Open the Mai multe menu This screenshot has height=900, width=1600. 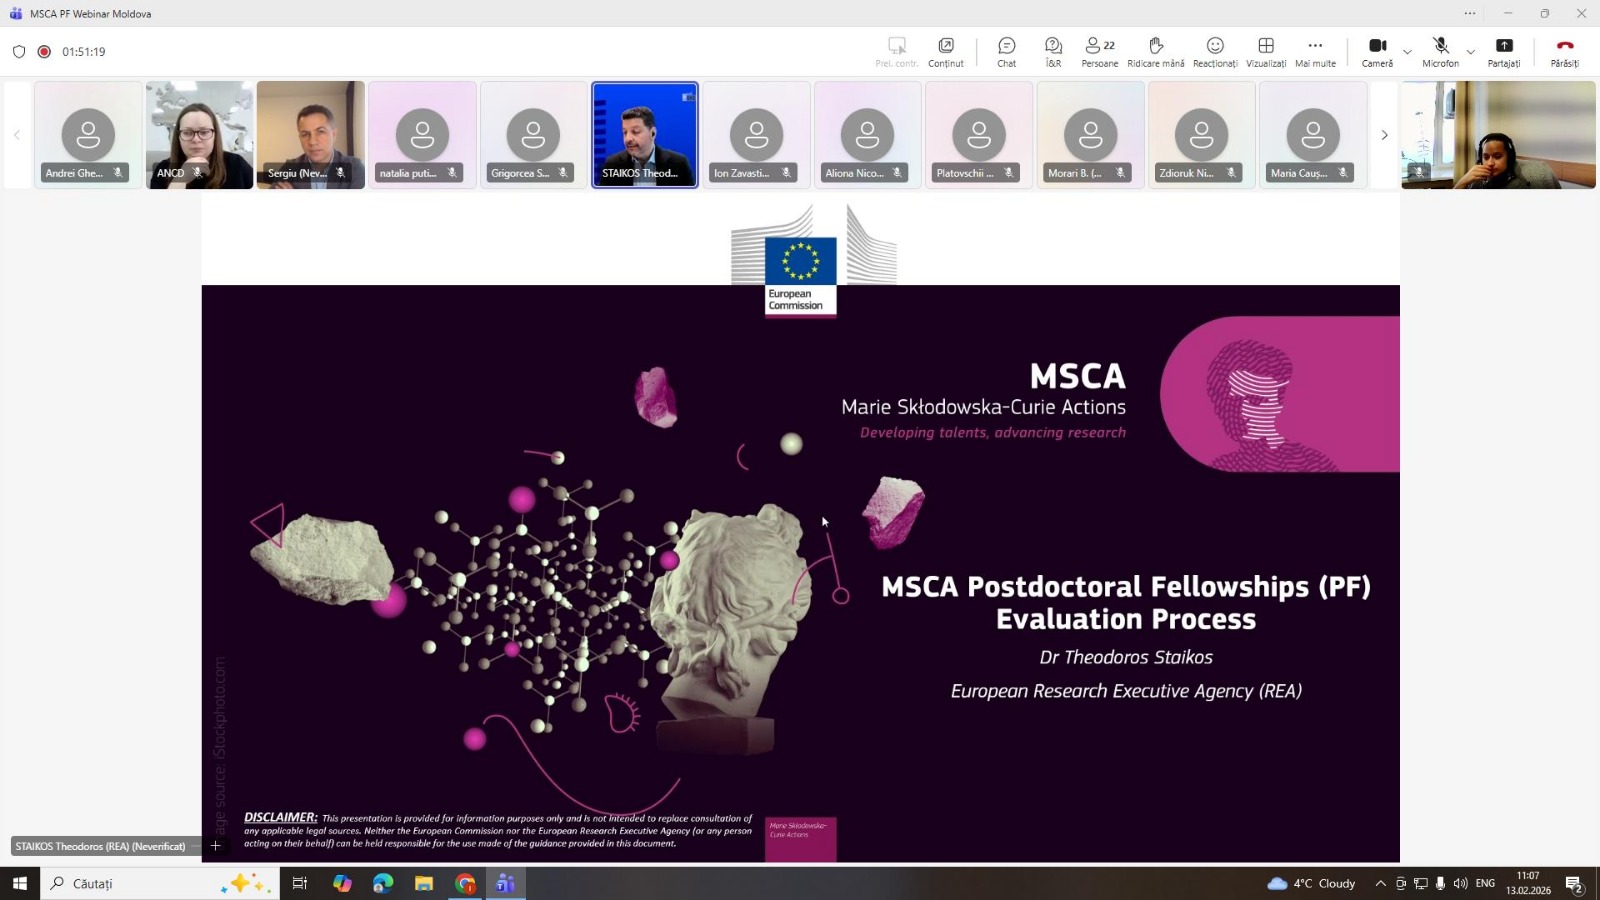1315,52
